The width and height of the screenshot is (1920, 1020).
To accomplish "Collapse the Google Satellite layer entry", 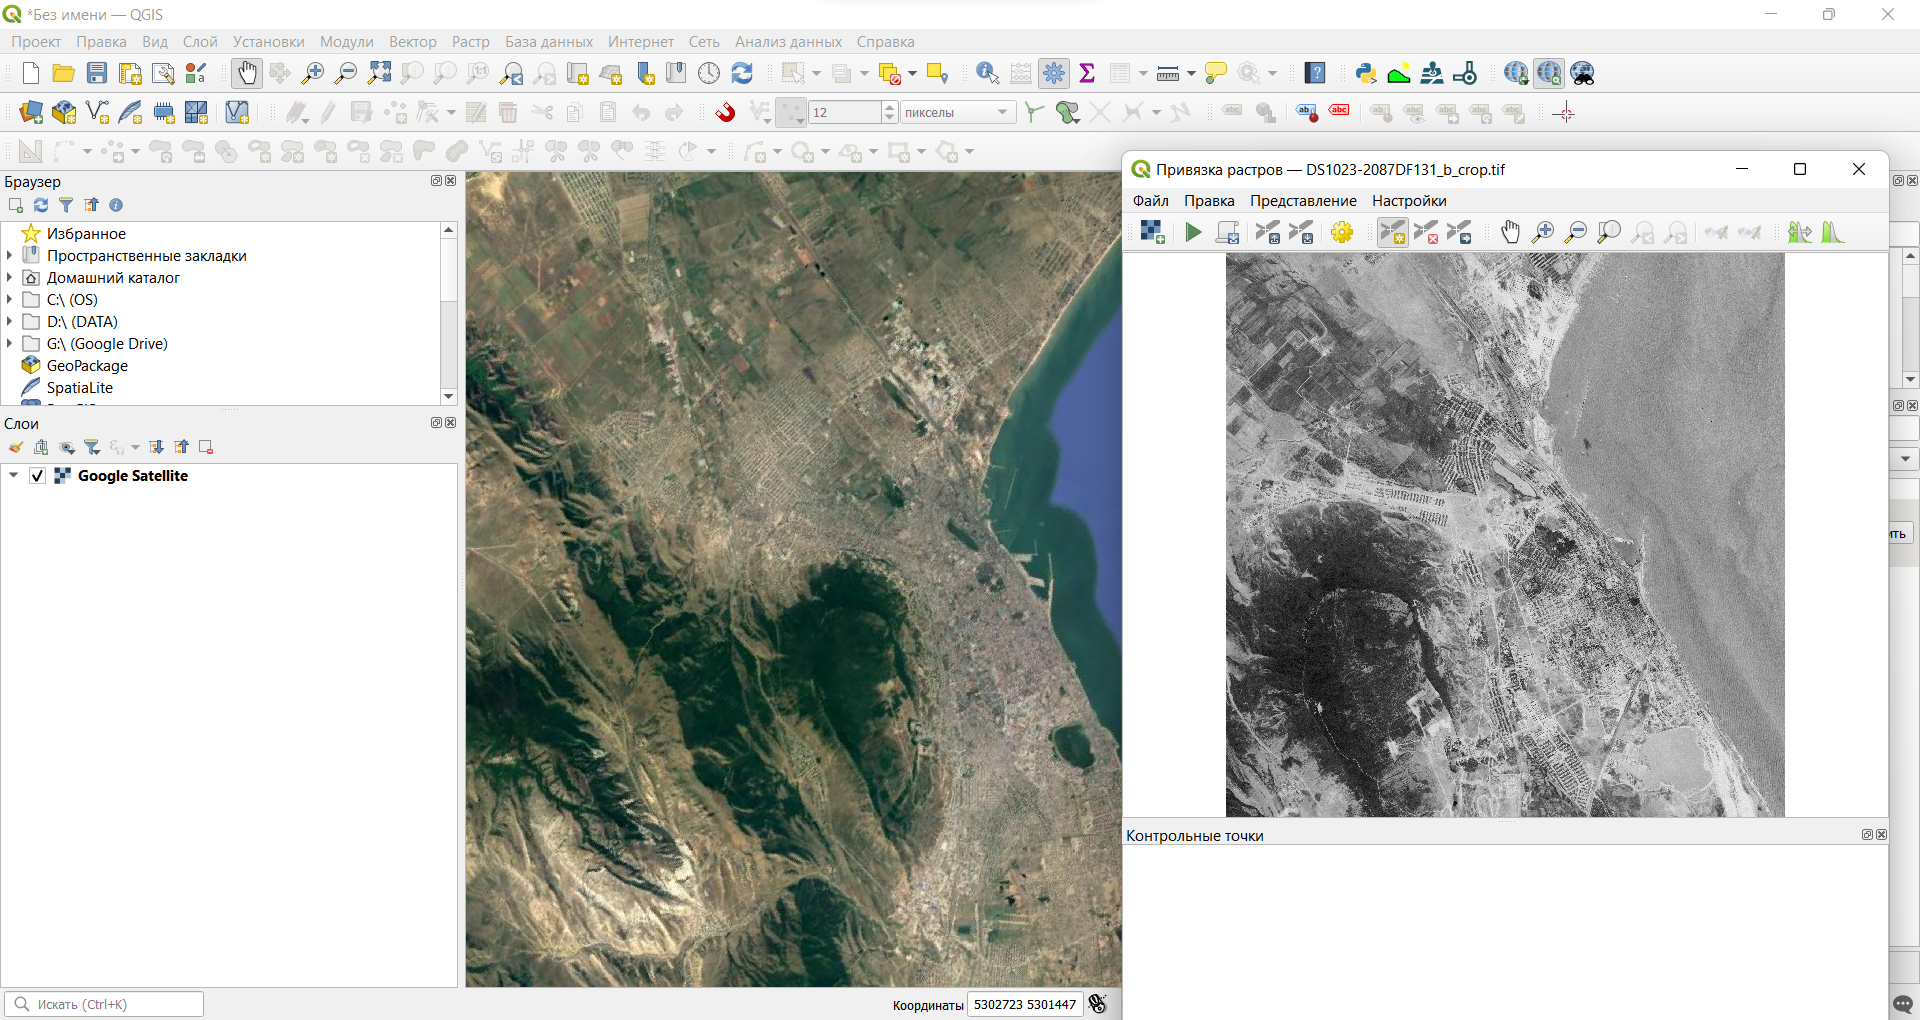I will point(14,476).
